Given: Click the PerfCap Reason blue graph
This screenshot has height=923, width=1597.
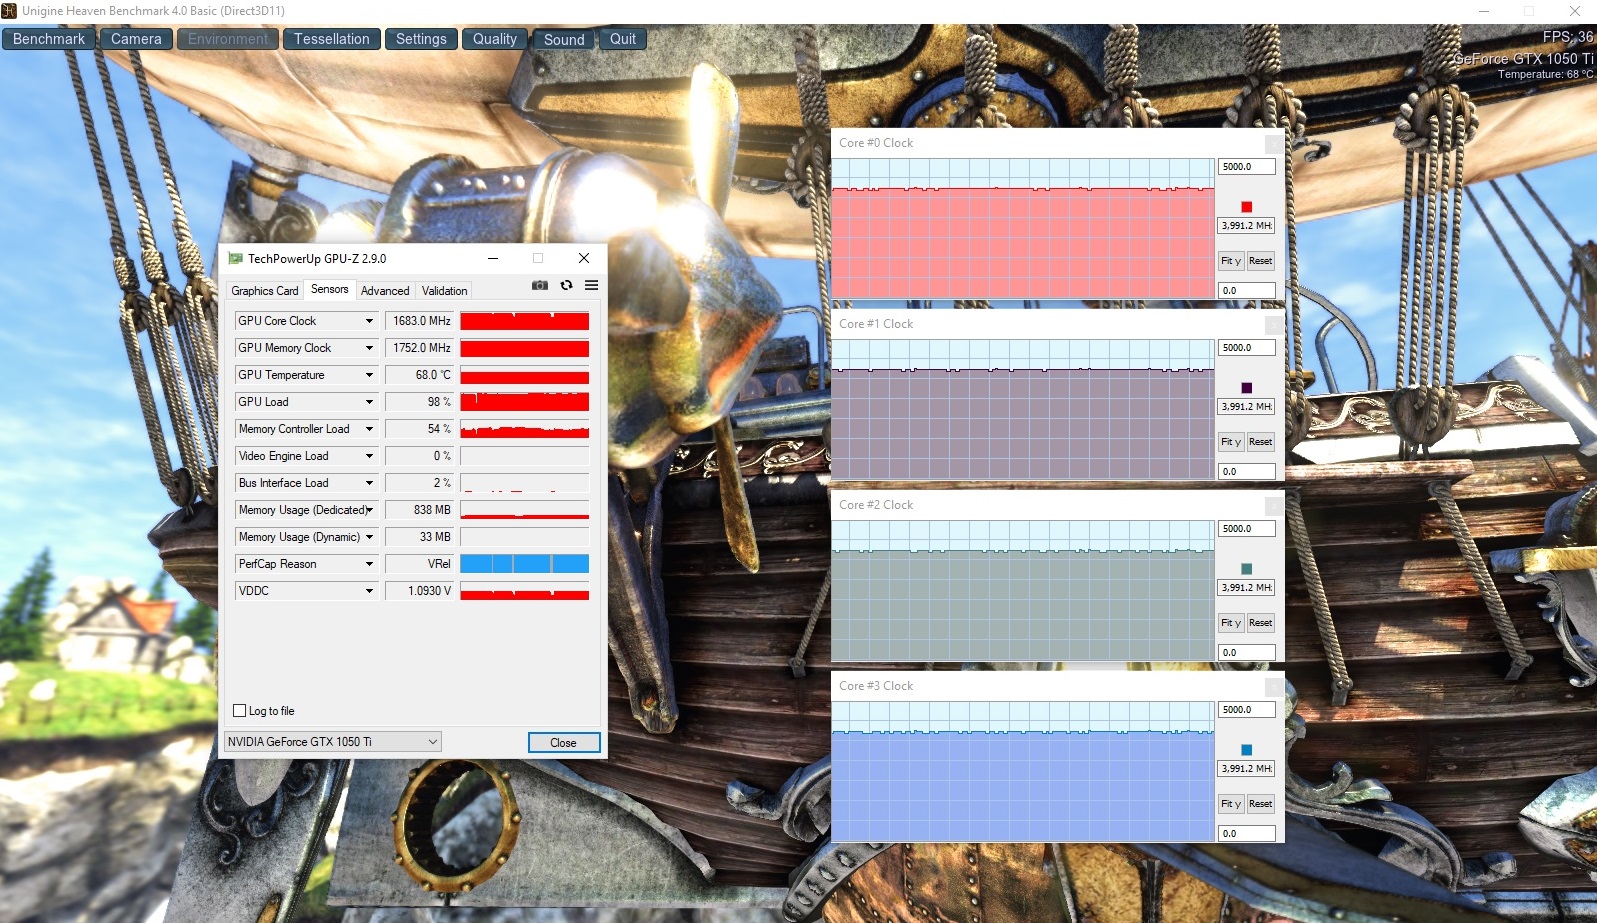Looking at the screenshot, I should click(x=525, y=564).
